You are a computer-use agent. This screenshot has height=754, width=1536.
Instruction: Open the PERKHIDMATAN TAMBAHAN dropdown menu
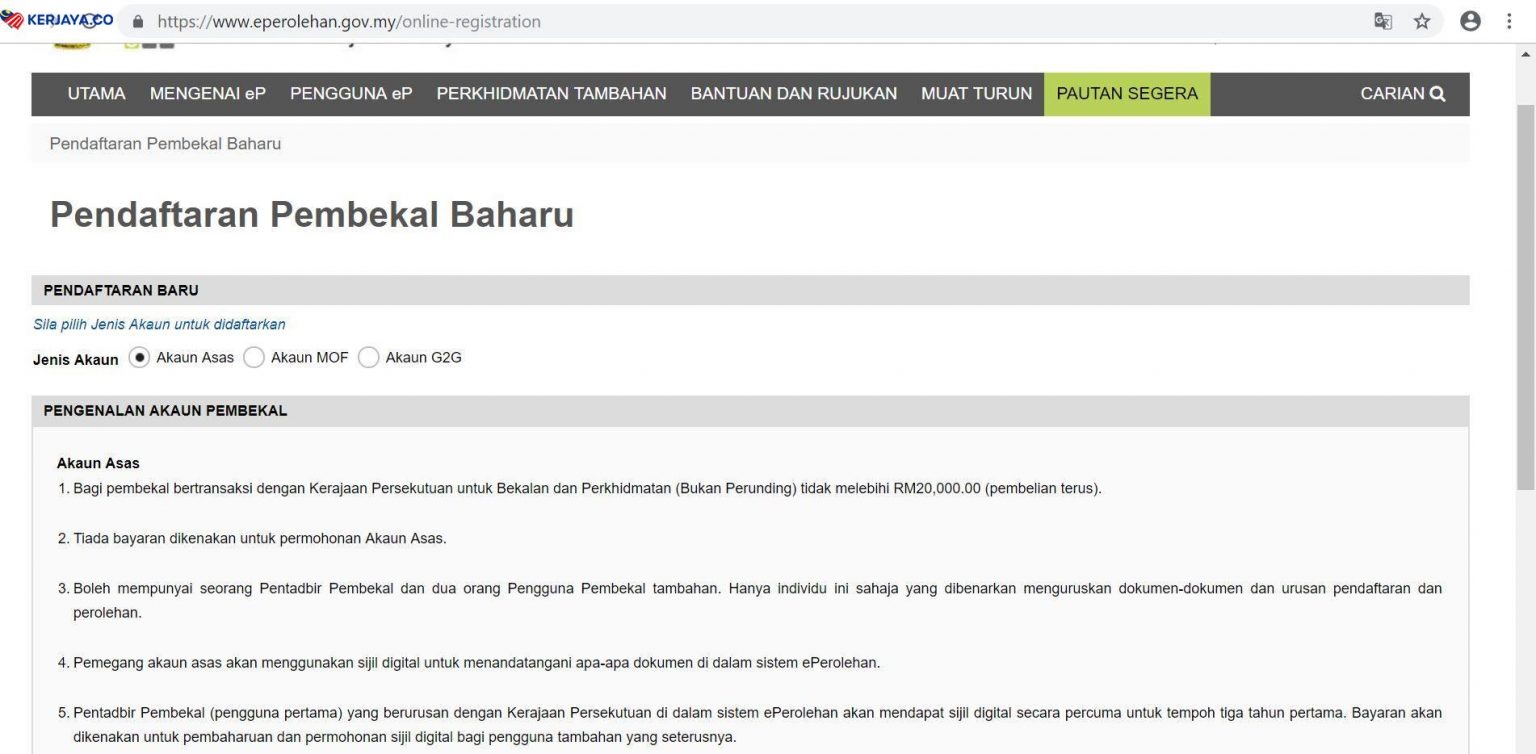click(550, 93)
